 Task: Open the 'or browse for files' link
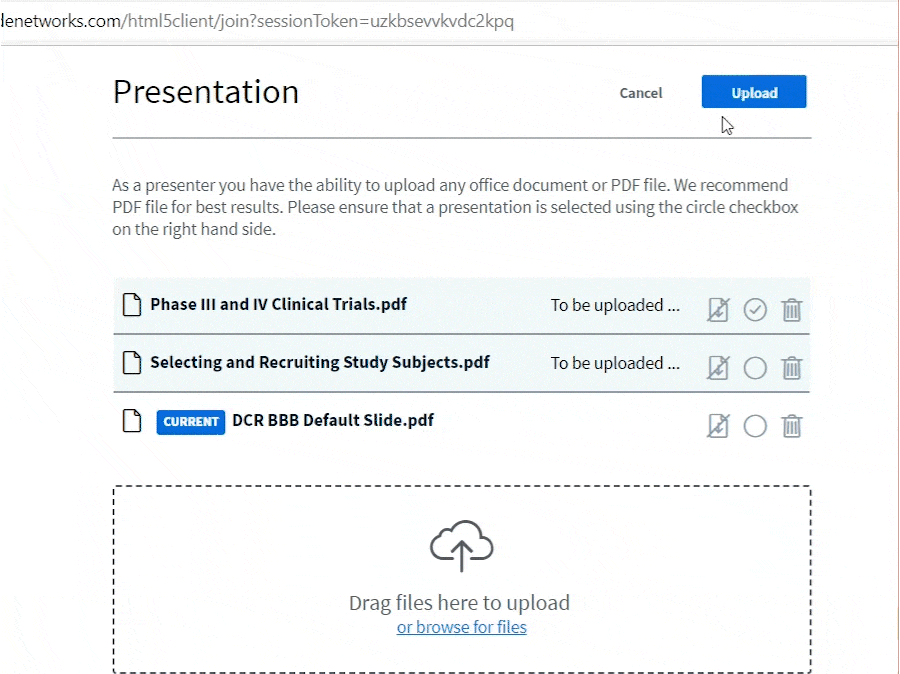click(461, 628)
